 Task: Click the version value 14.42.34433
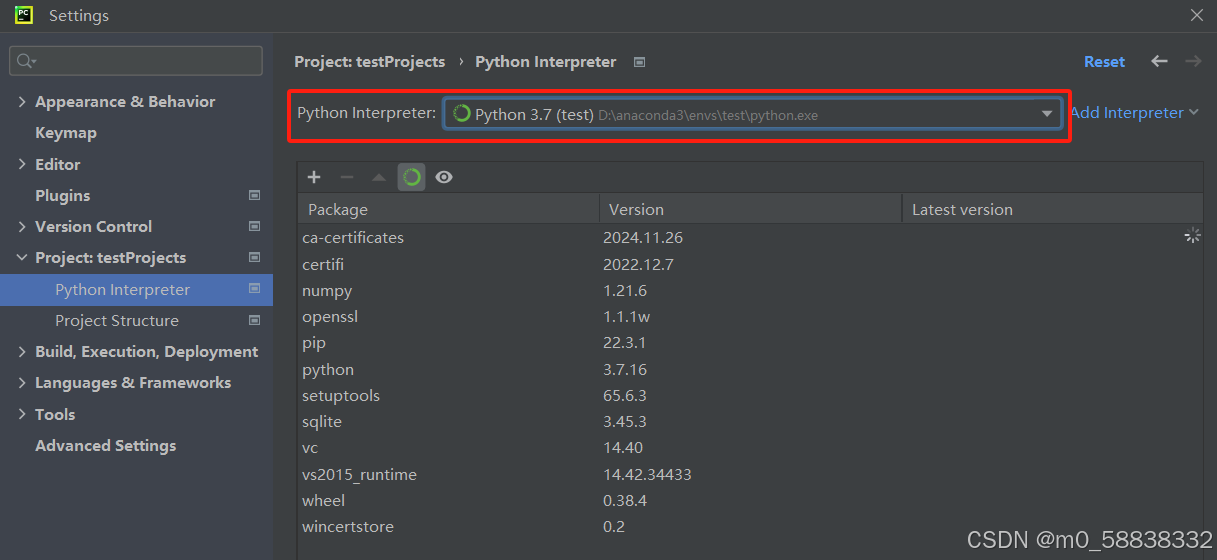click(x=647, y=474)
